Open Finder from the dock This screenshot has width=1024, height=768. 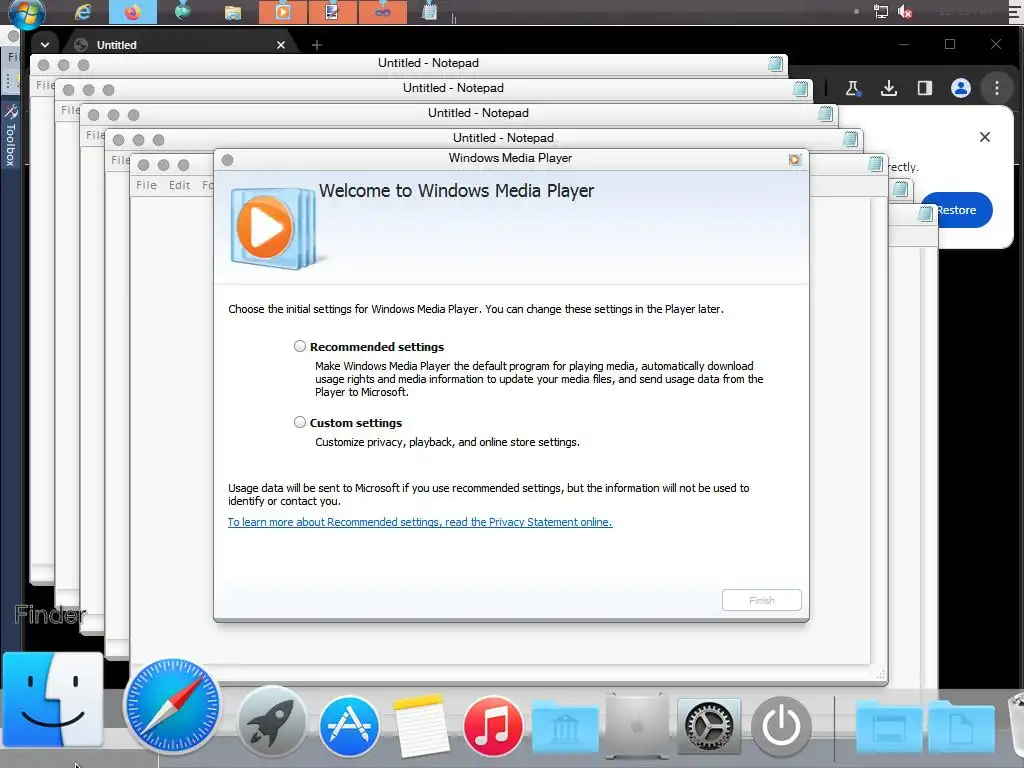pyautogui.click(x=52, y=699)
